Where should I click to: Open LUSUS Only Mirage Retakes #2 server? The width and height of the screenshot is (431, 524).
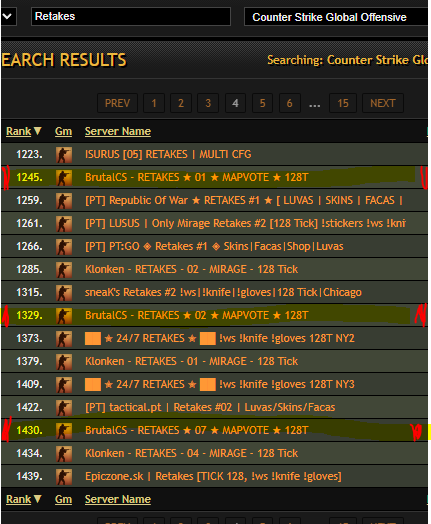pos(246,223)
